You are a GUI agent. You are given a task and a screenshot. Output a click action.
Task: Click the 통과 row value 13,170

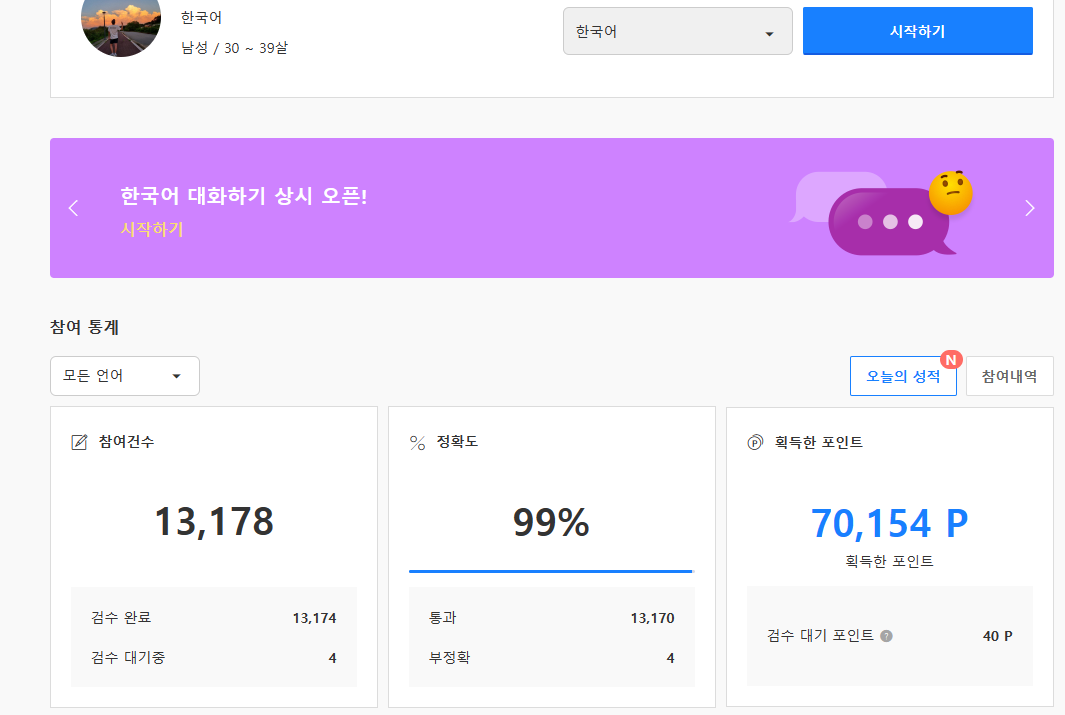pyautogui.click(x=652, y=618)
